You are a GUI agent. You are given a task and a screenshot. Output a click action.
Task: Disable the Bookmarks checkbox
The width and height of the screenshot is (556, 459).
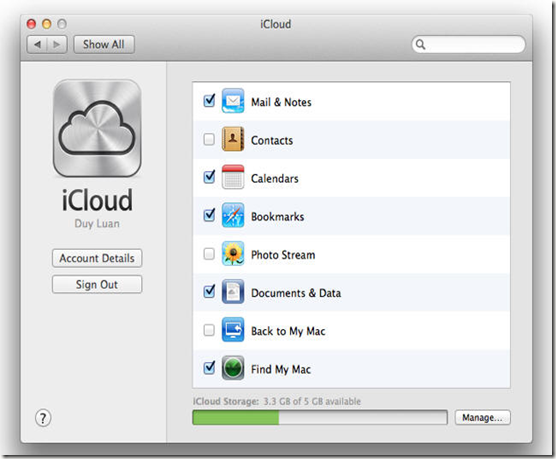click(209, 215)
